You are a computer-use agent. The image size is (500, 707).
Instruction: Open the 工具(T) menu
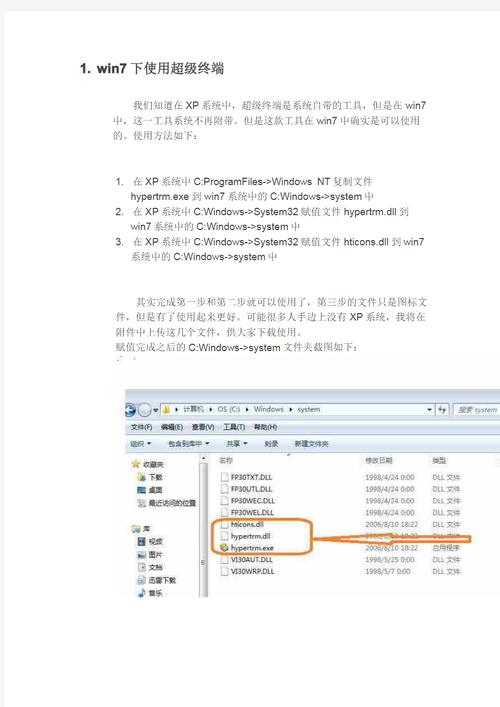(x=234, y=427)
